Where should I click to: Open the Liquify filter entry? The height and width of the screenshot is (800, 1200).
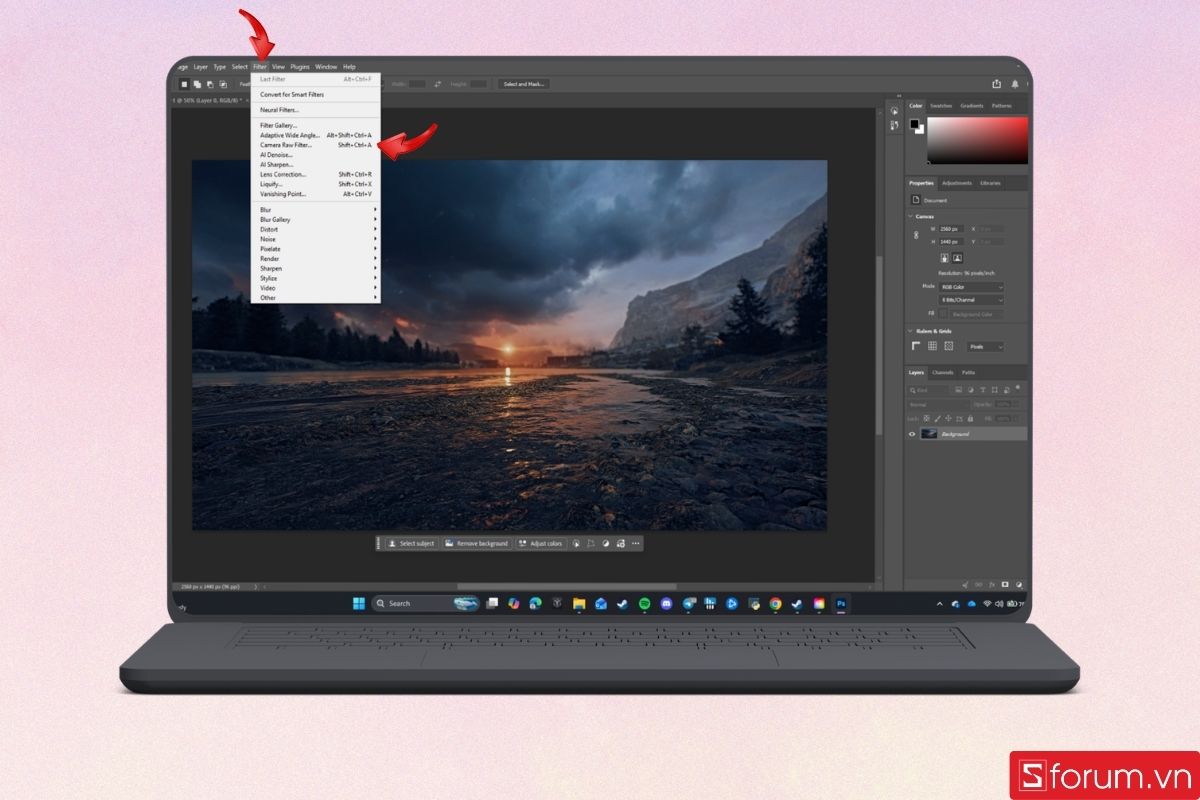pyautogui.click(x=316, y=184)
